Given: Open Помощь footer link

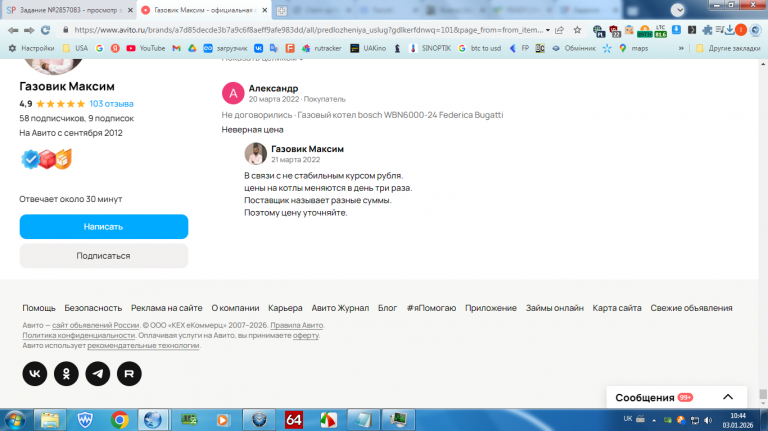Looking at the screenshot, I should click(x=39, y=308).
